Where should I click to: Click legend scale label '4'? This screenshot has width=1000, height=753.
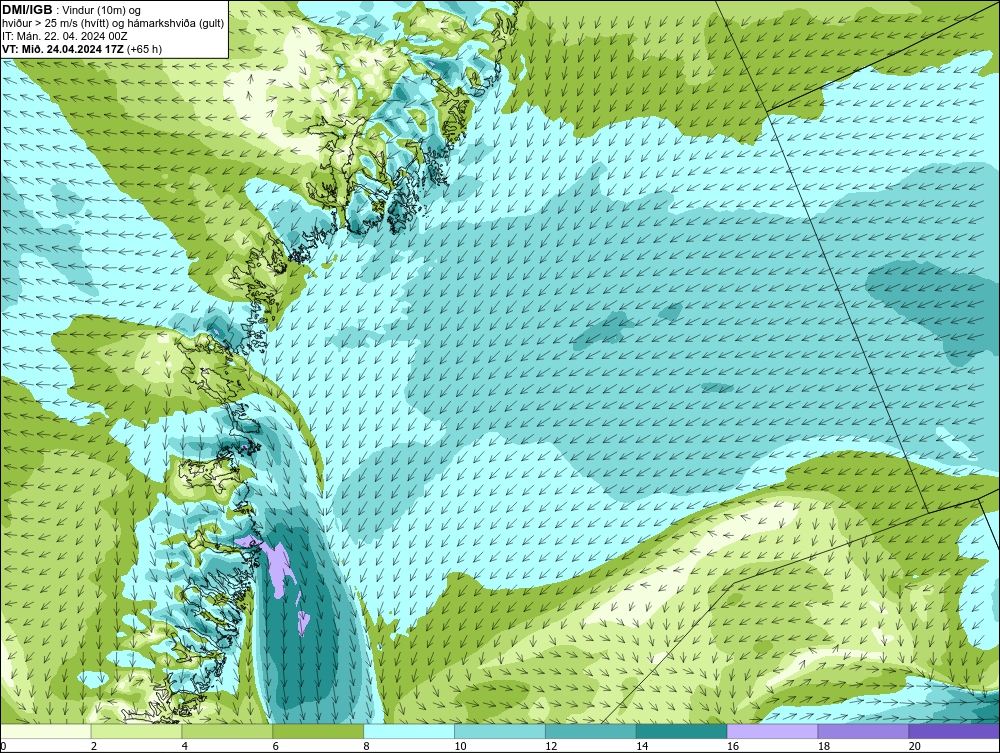184,746
